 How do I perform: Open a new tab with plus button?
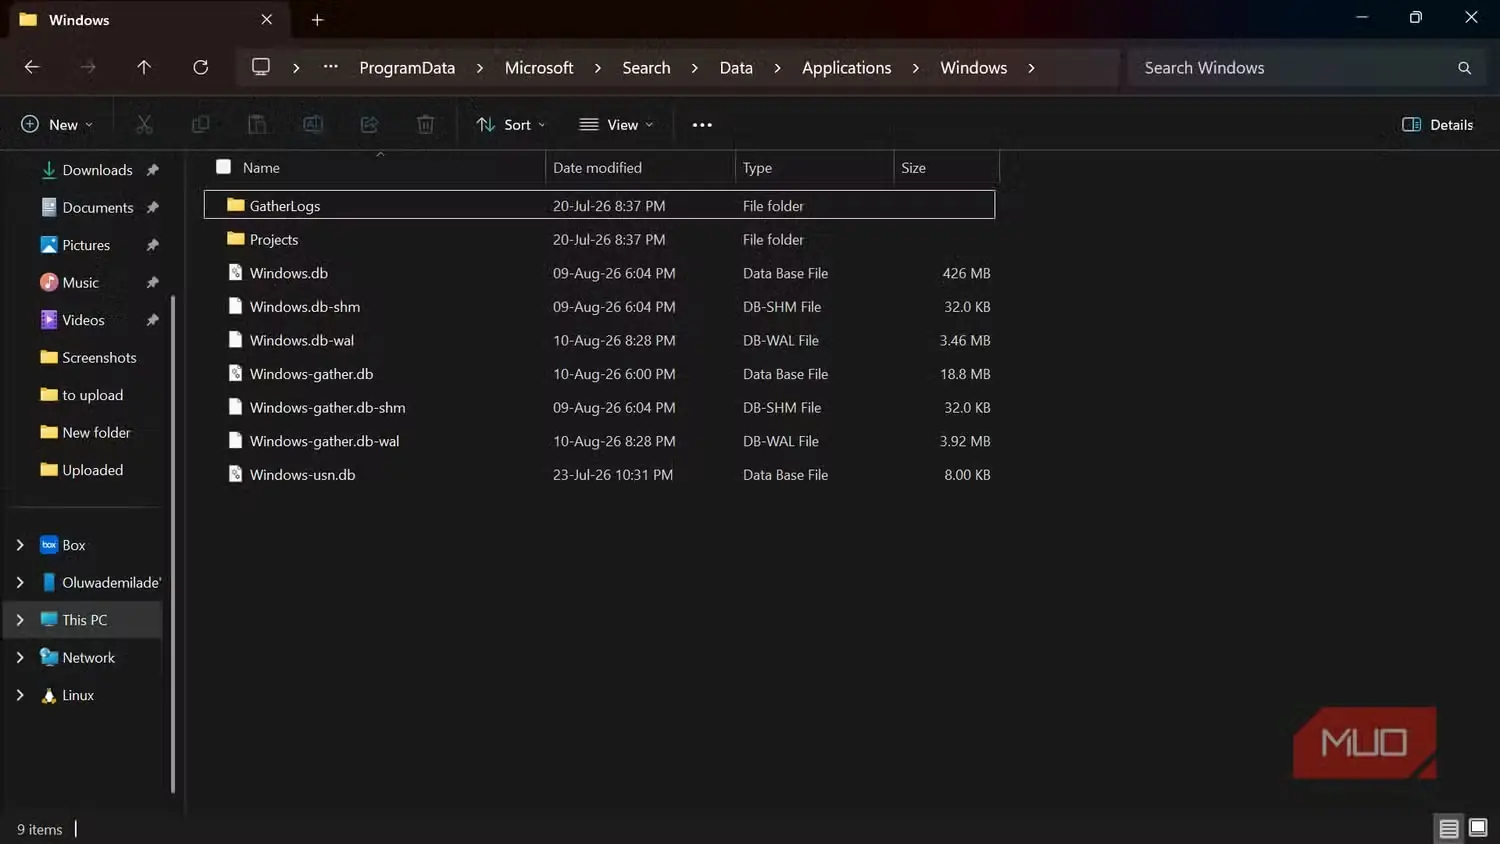click(x=317, y=20)
